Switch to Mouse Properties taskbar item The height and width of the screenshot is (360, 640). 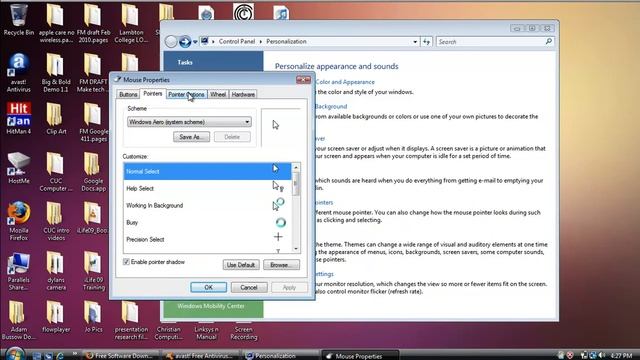[x=361, y=356]
